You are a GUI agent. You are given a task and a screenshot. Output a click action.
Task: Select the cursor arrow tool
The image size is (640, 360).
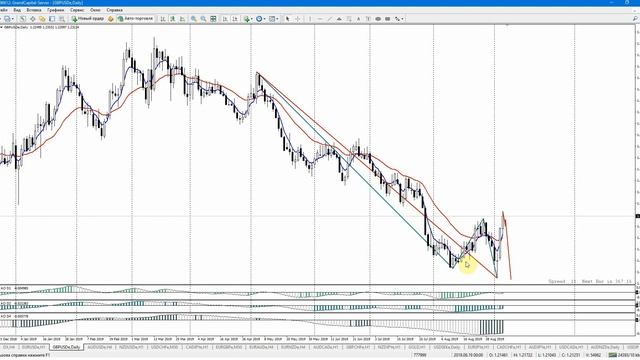pos(288,19)
